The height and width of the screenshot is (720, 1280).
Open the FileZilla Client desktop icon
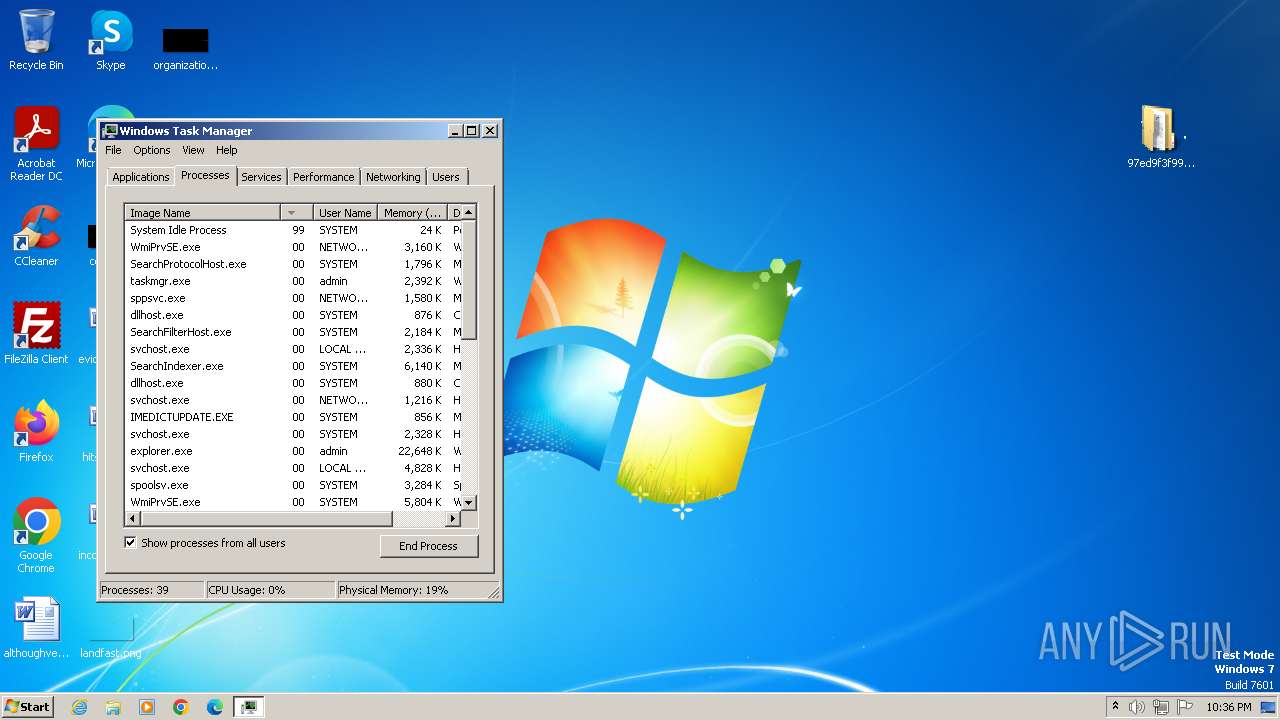click(36, 333)
